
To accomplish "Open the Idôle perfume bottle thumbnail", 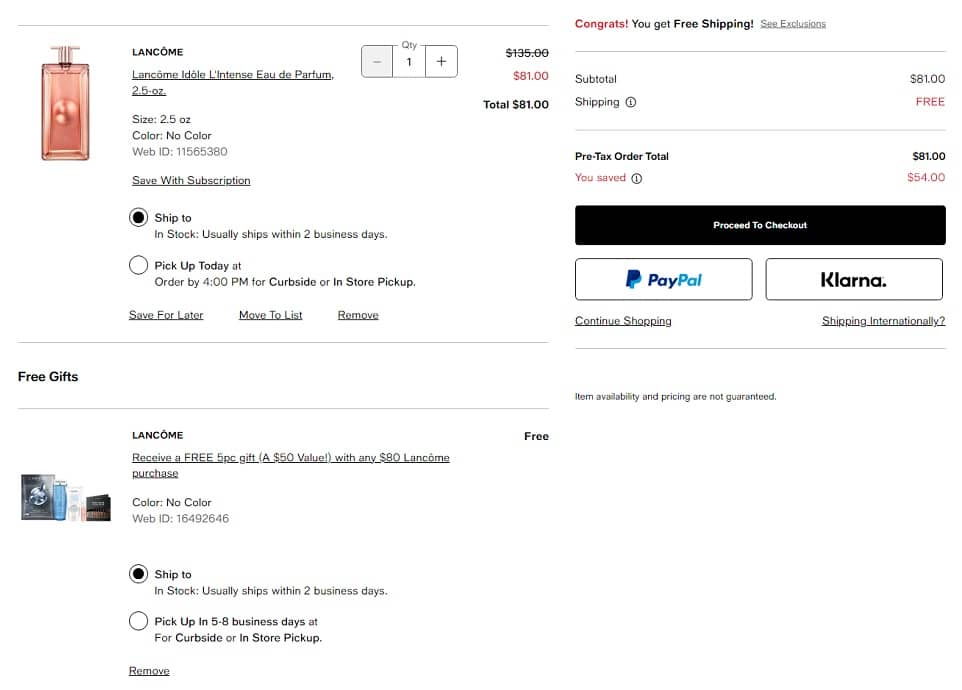I will 65,103.
